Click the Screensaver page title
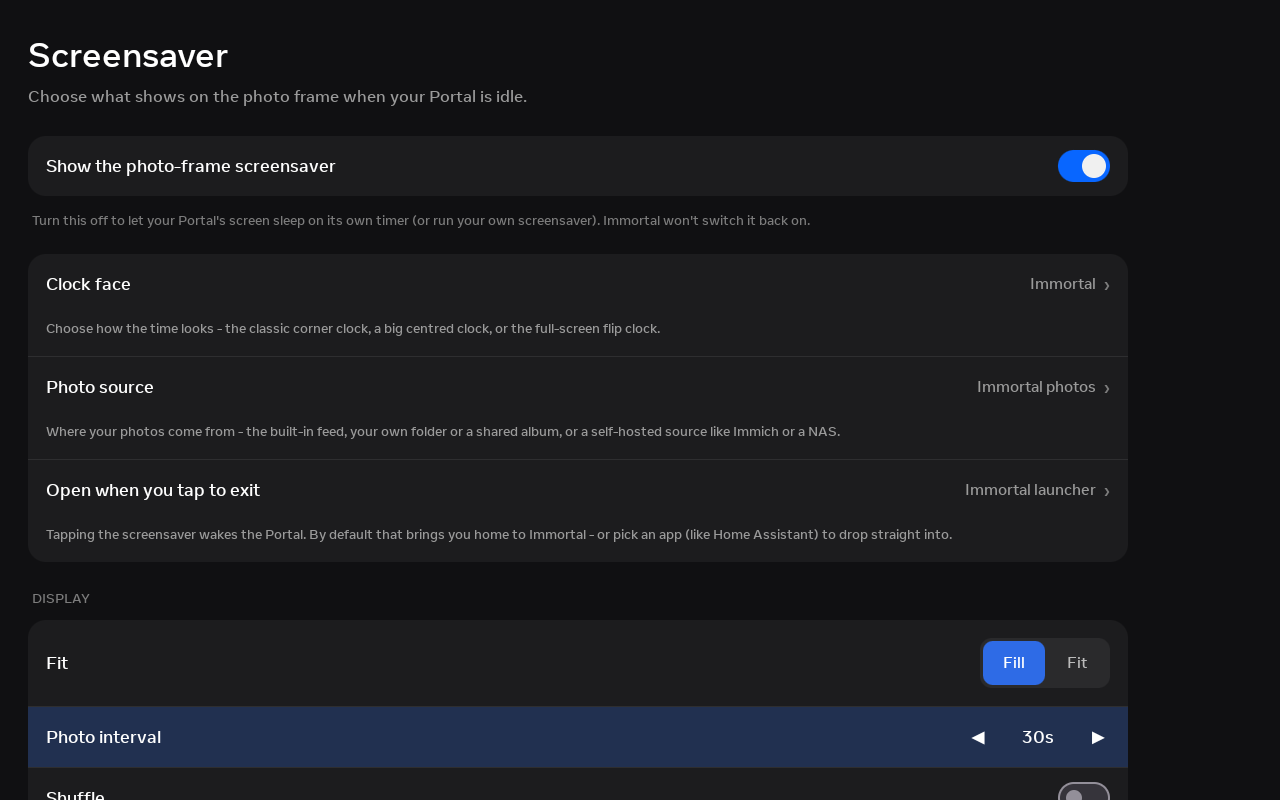Screen dimensions: 1280x800 128,56
